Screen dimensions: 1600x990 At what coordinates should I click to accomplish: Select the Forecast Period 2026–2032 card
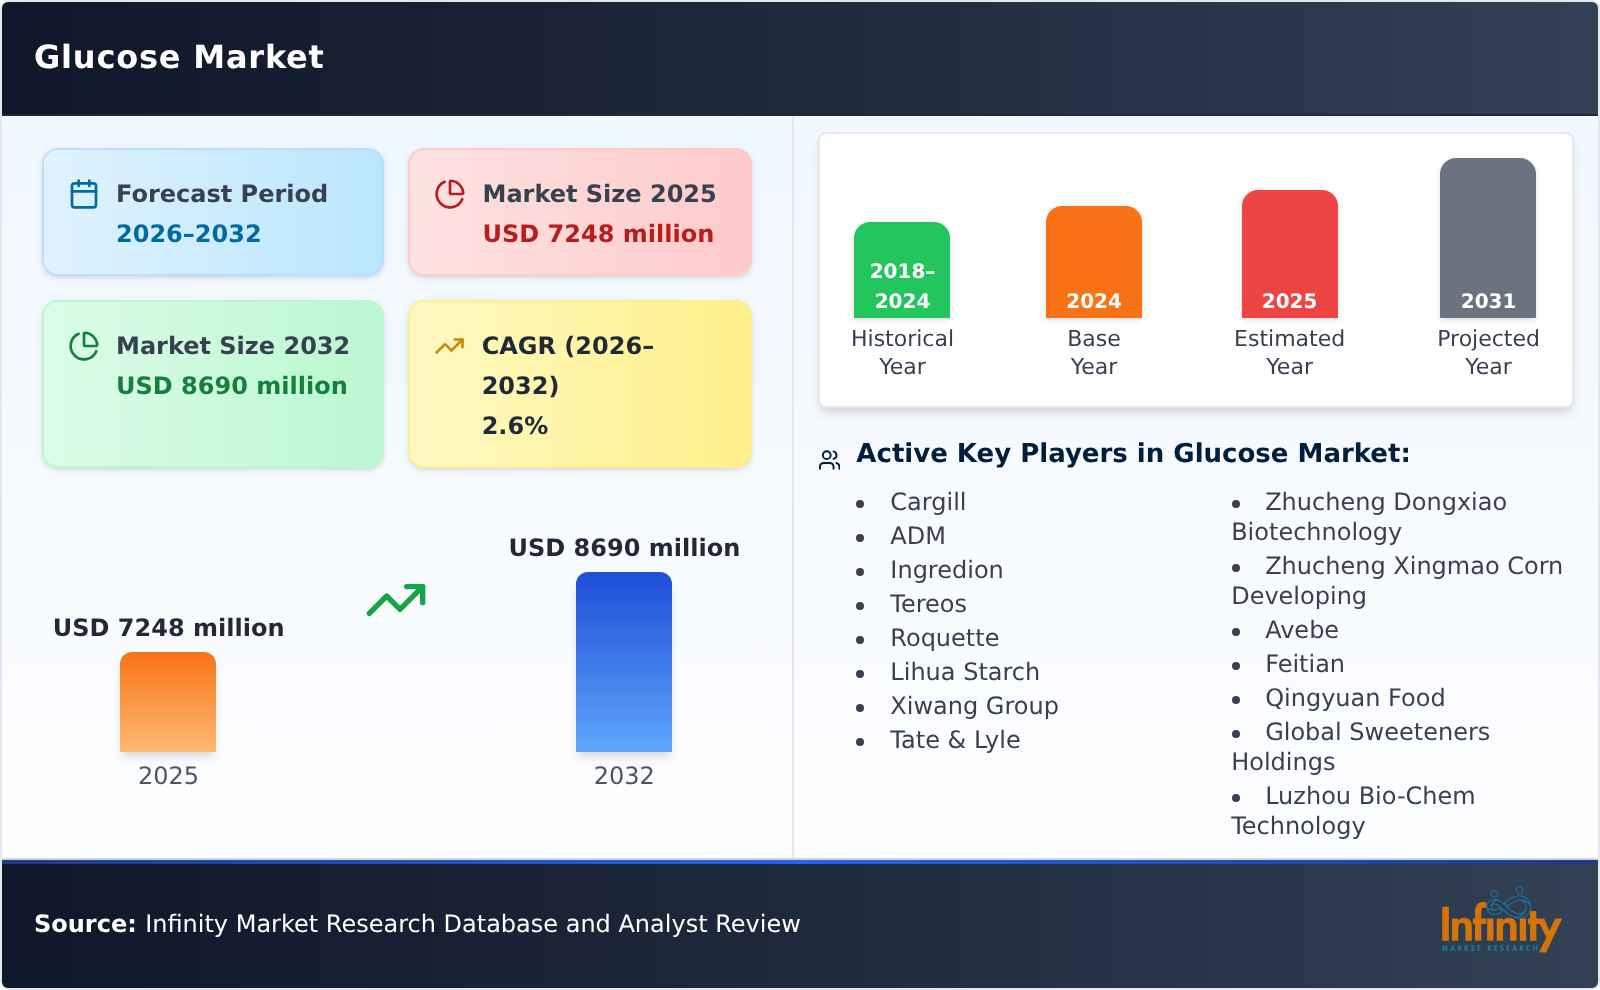point(212,210)
